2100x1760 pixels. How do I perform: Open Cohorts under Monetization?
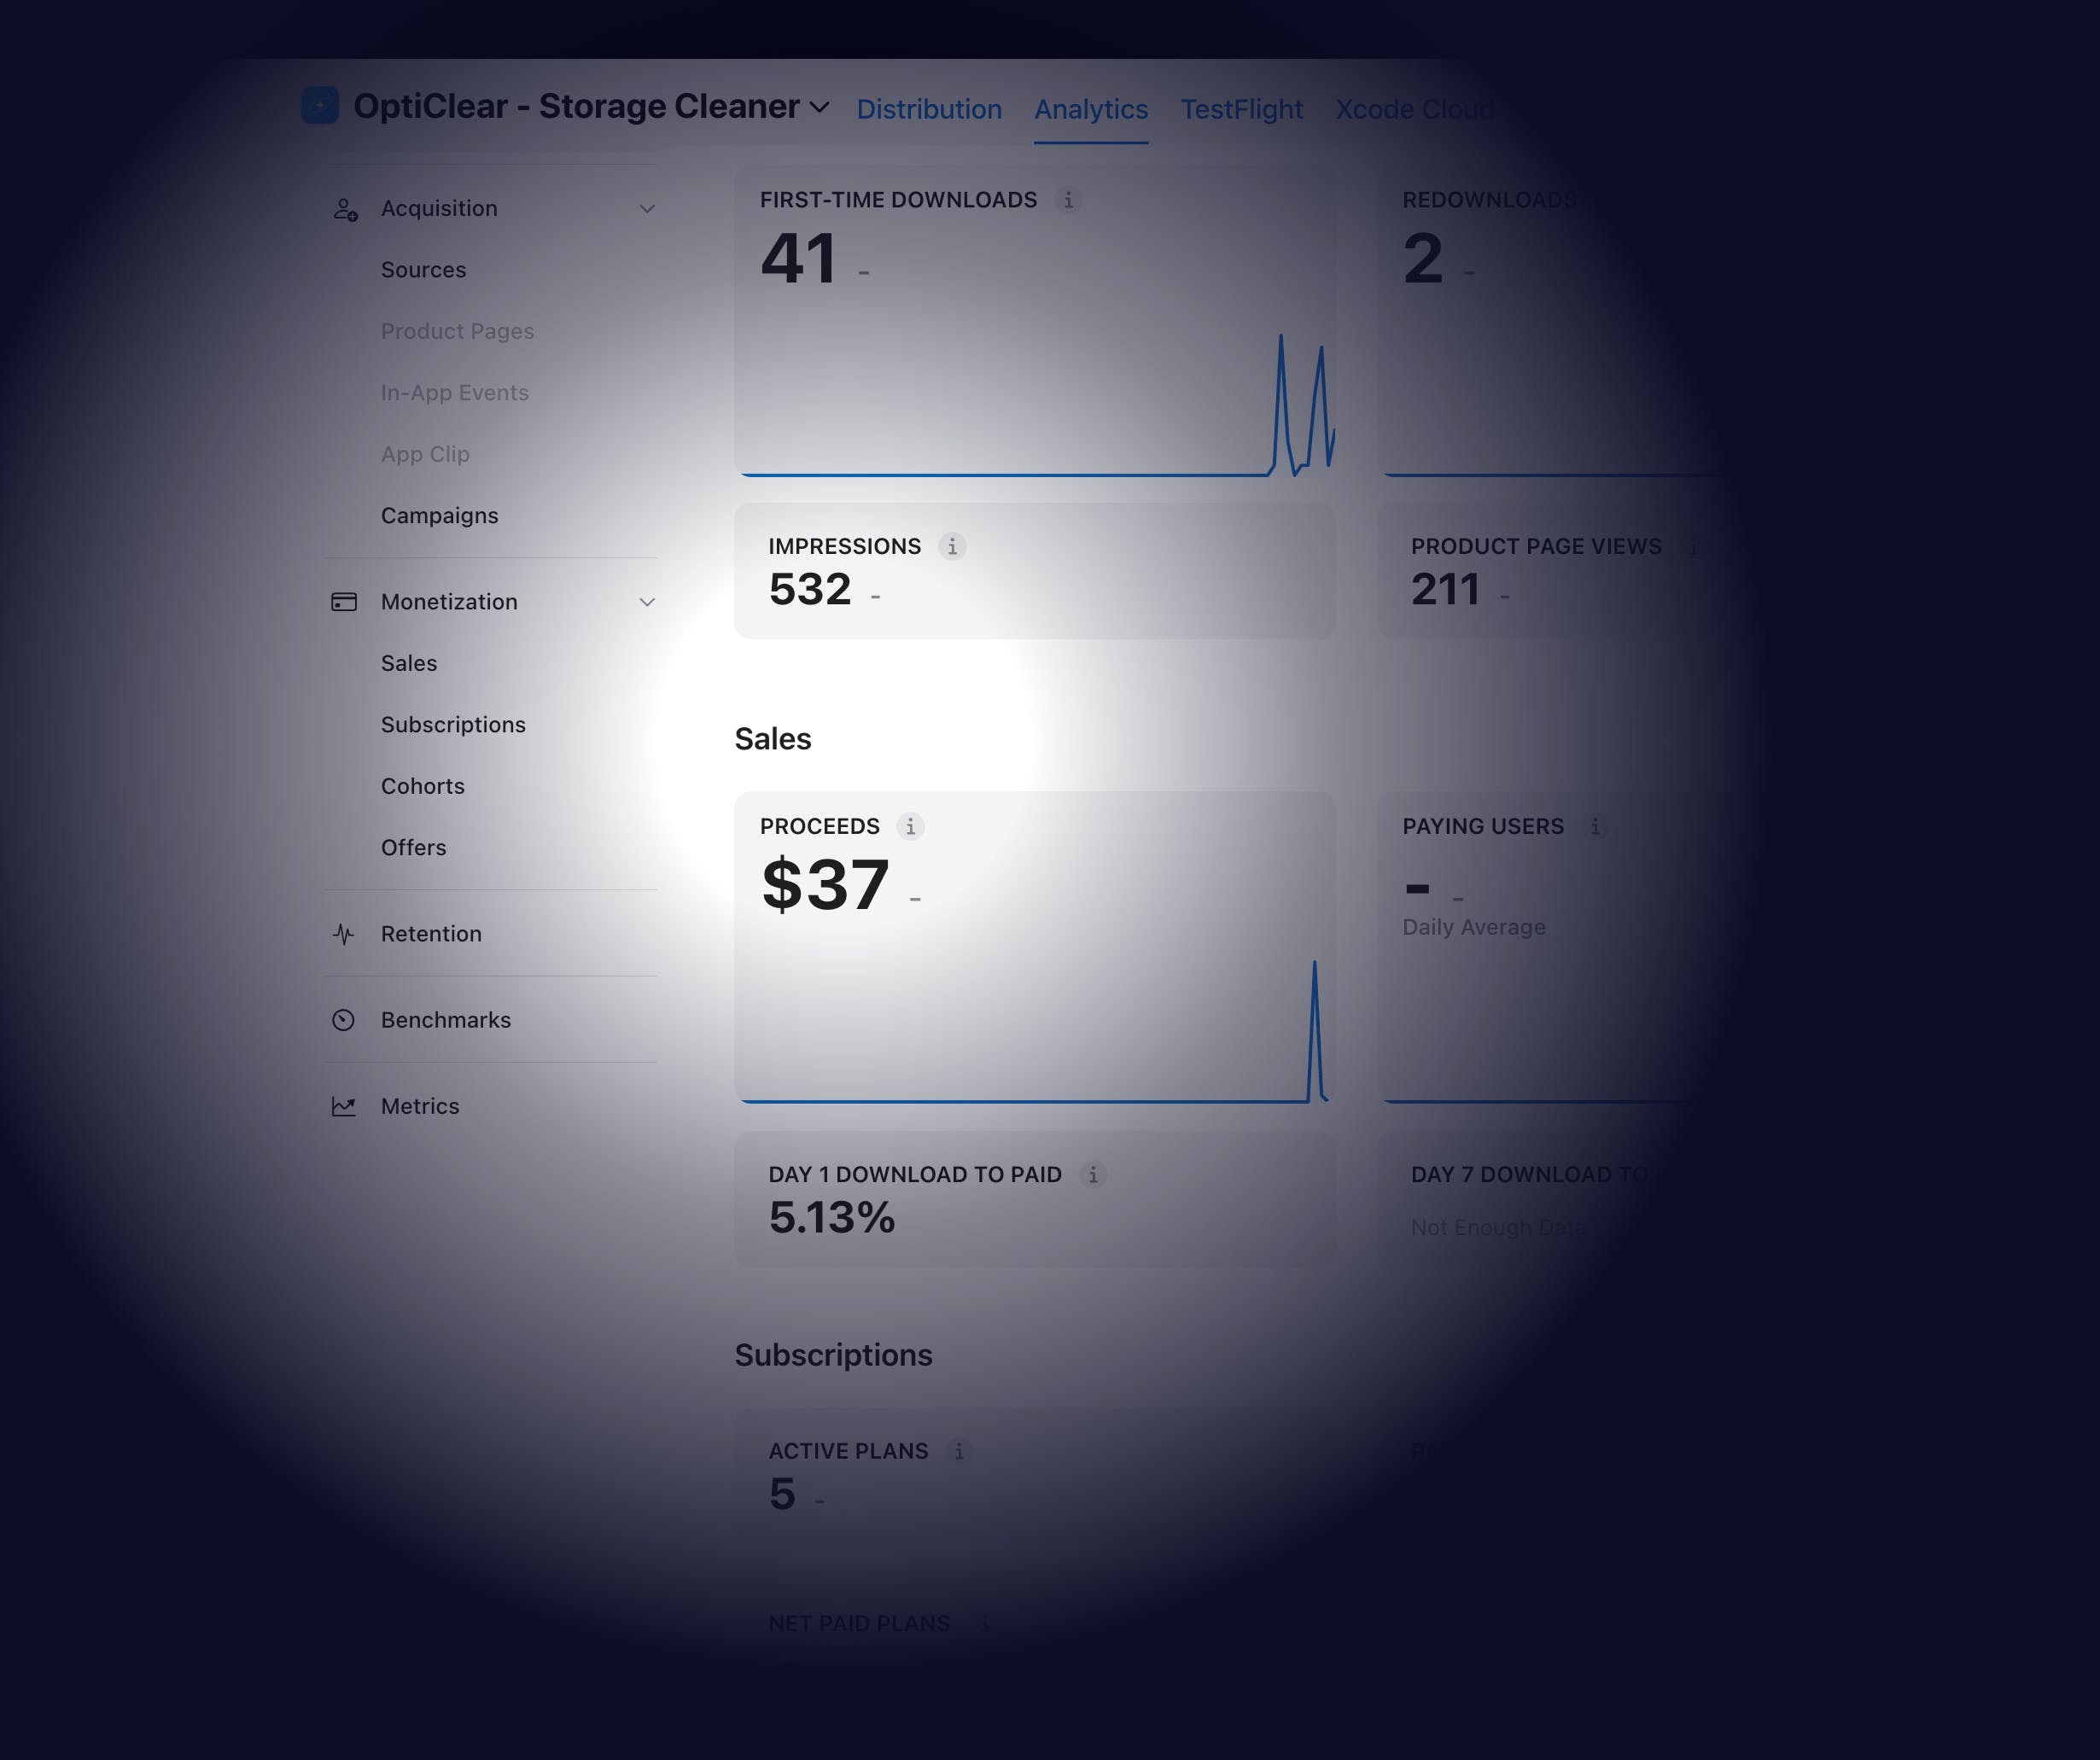(x=422, y=786)
